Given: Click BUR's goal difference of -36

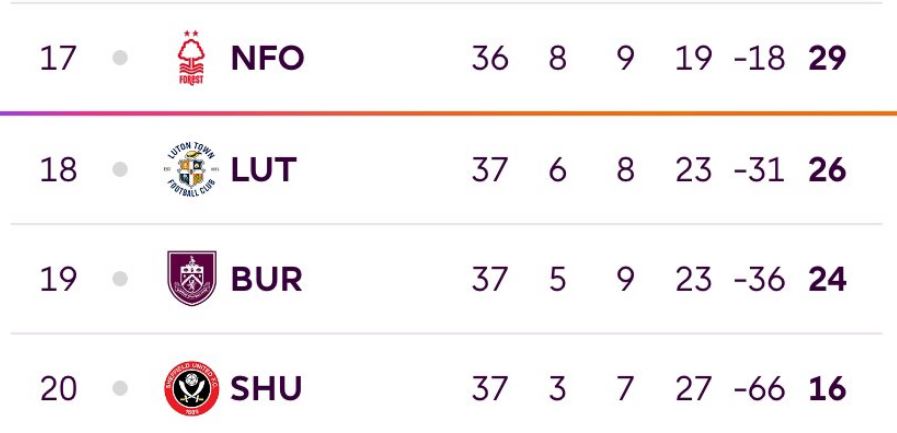Looking at the screenshot, I should click(759, 279).
